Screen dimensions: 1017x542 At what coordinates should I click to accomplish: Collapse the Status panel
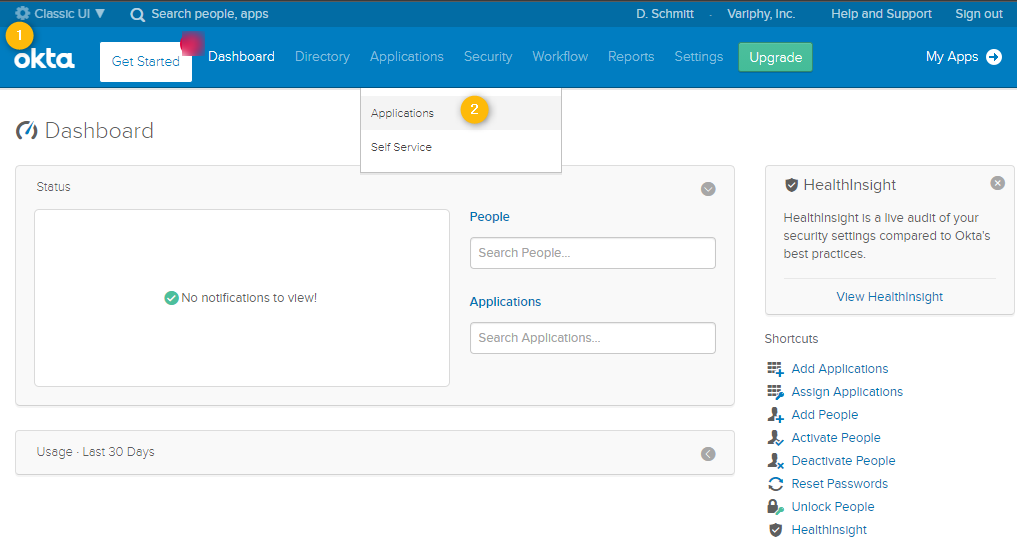(708, 189)
